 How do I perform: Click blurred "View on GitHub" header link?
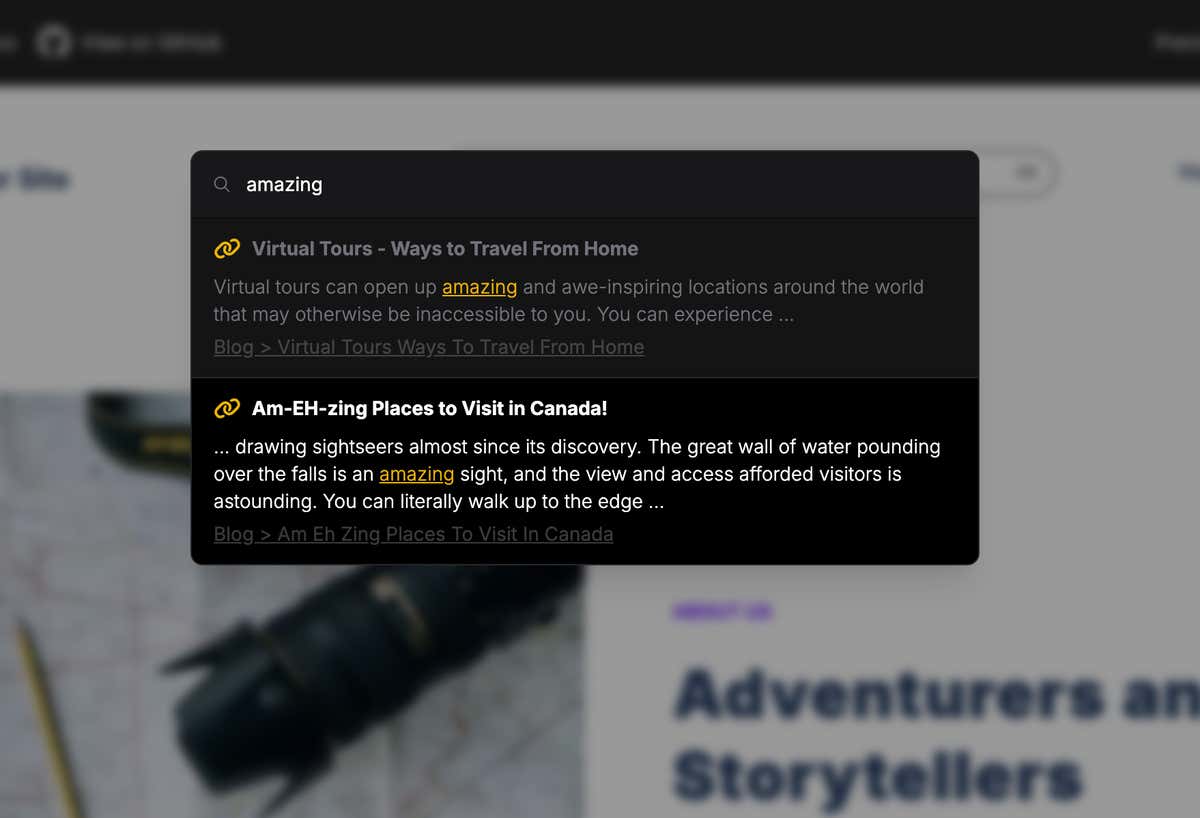coord(152,42)
